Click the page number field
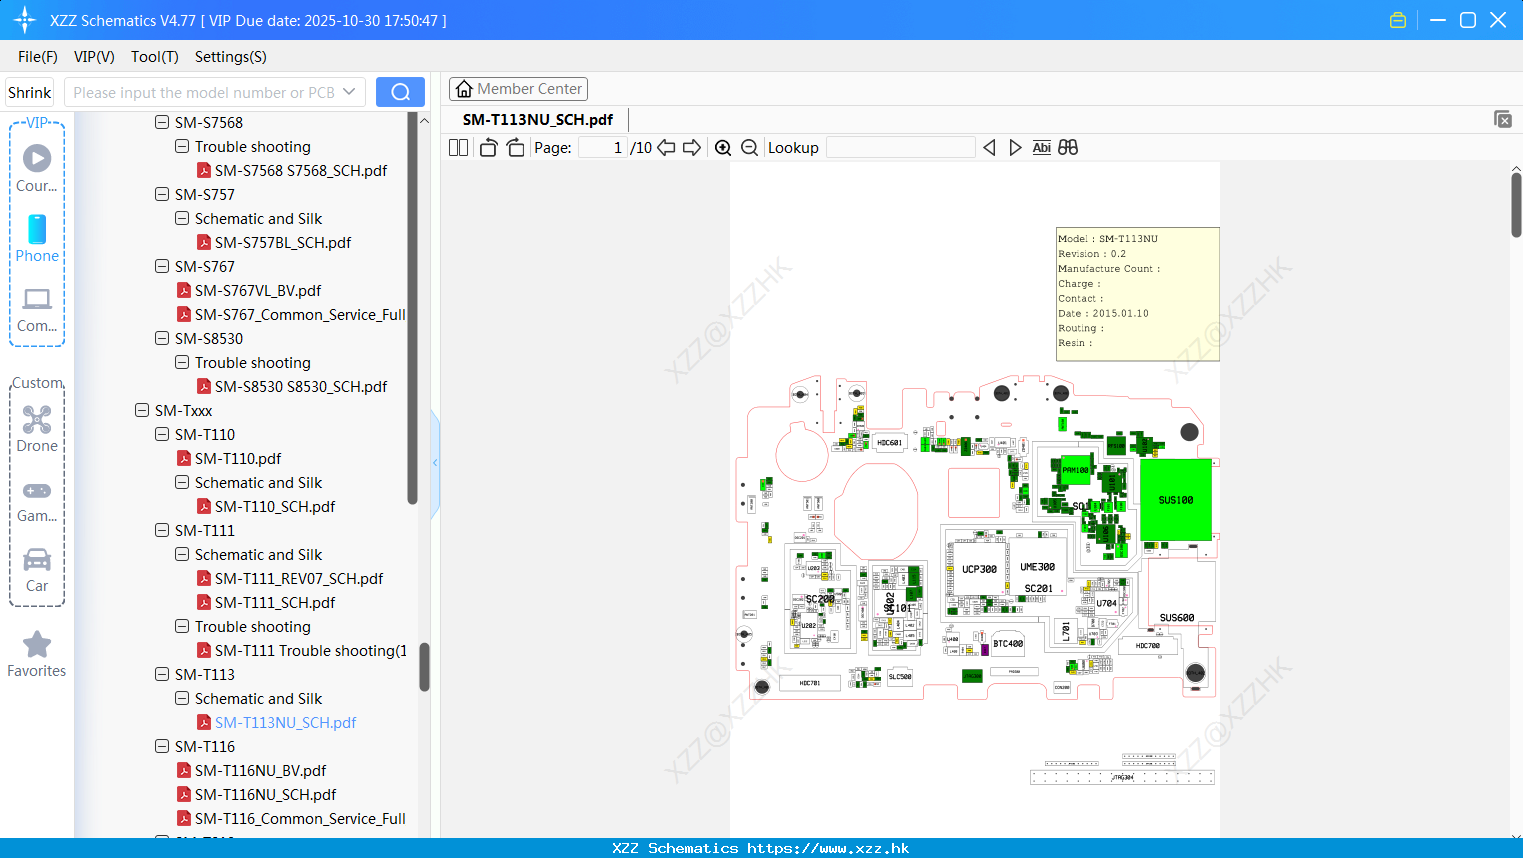The image size is (1523, 858). [602, 147]
